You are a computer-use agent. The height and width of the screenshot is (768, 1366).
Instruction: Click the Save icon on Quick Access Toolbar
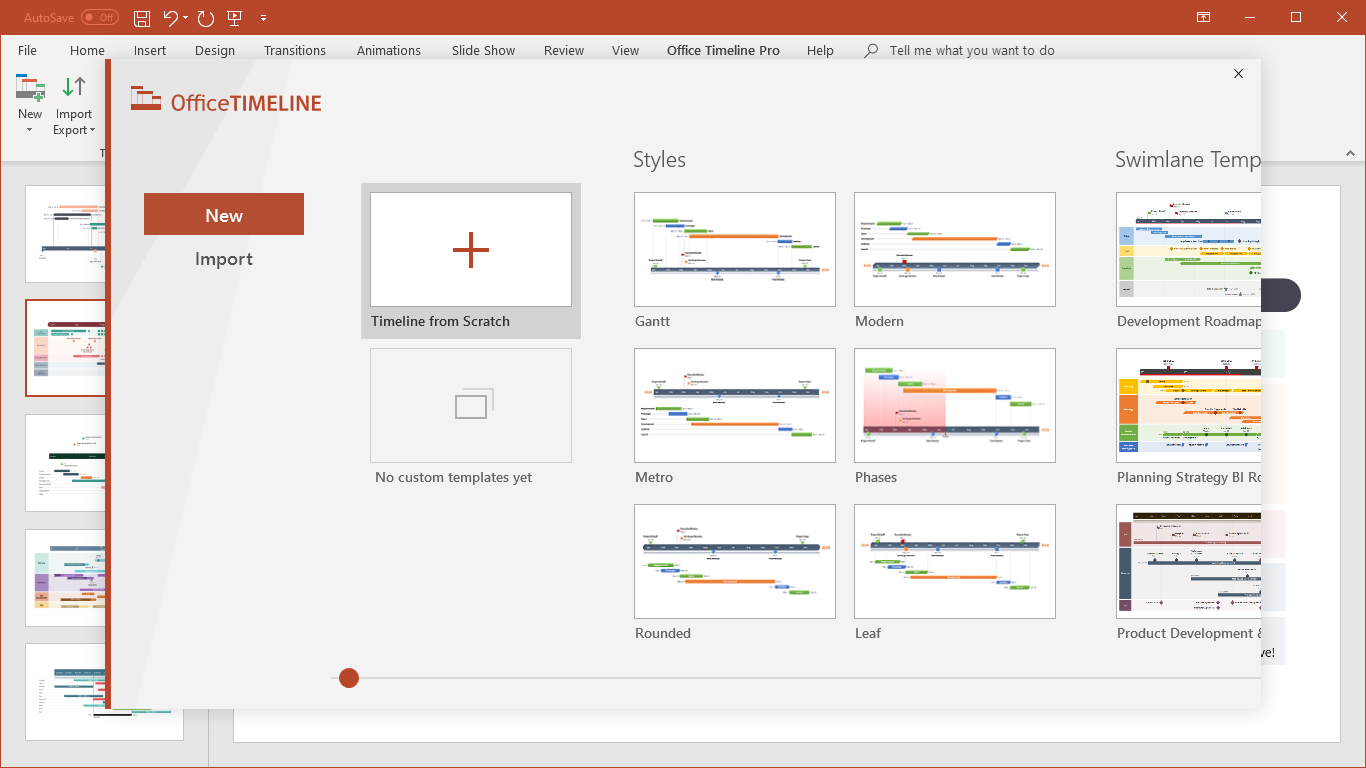tap(141, 17)
